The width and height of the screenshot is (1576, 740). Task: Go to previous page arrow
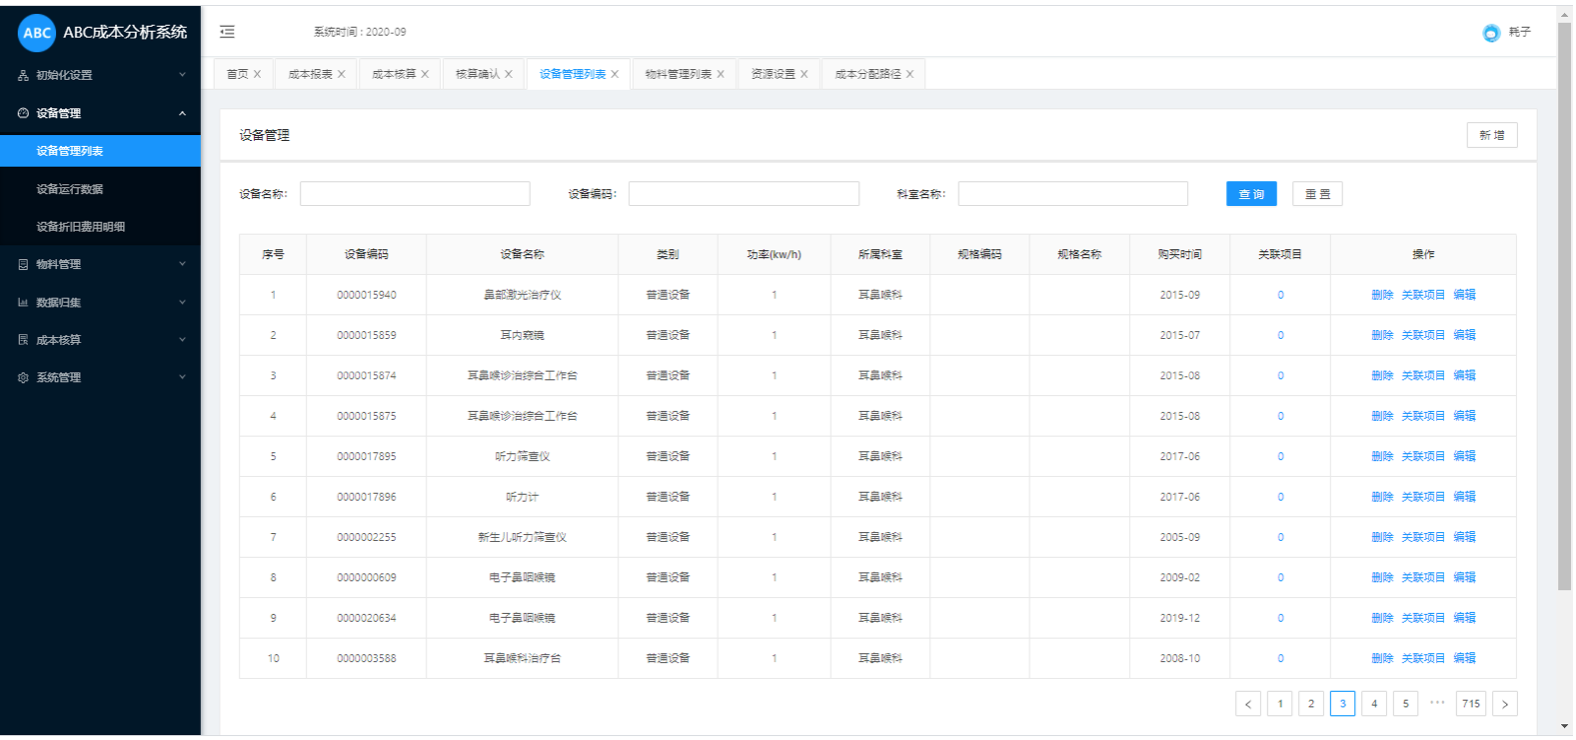[x=1248, y=704]
